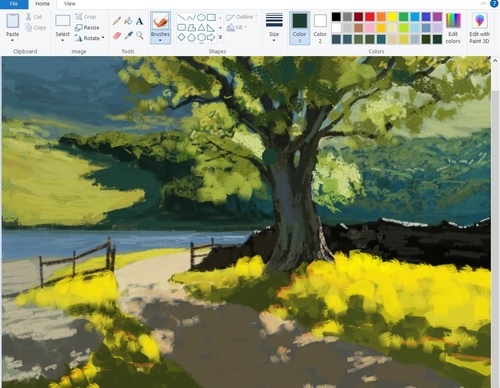Open the File menu
The image size is (500, 388).
coord(14,4)
